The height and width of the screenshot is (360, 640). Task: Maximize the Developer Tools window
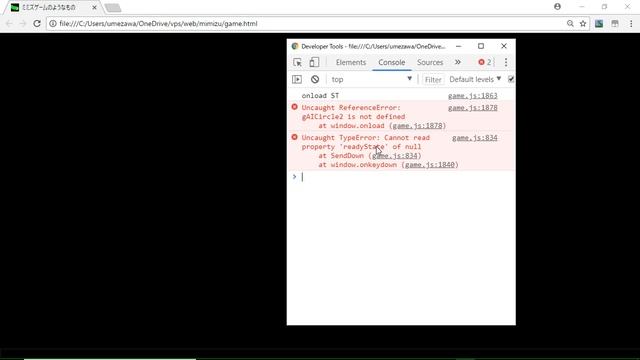pyautogui.click(x=481, y=46)
